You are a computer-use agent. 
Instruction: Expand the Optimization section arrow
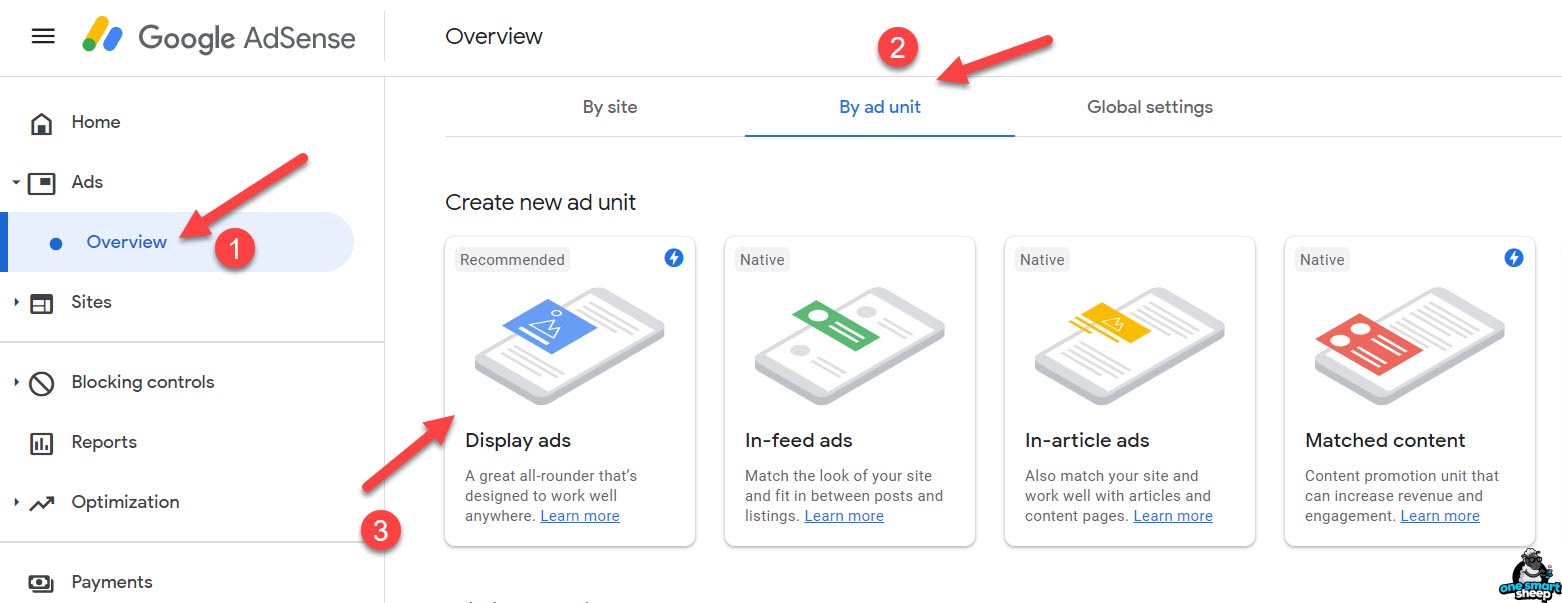point(16,502)
